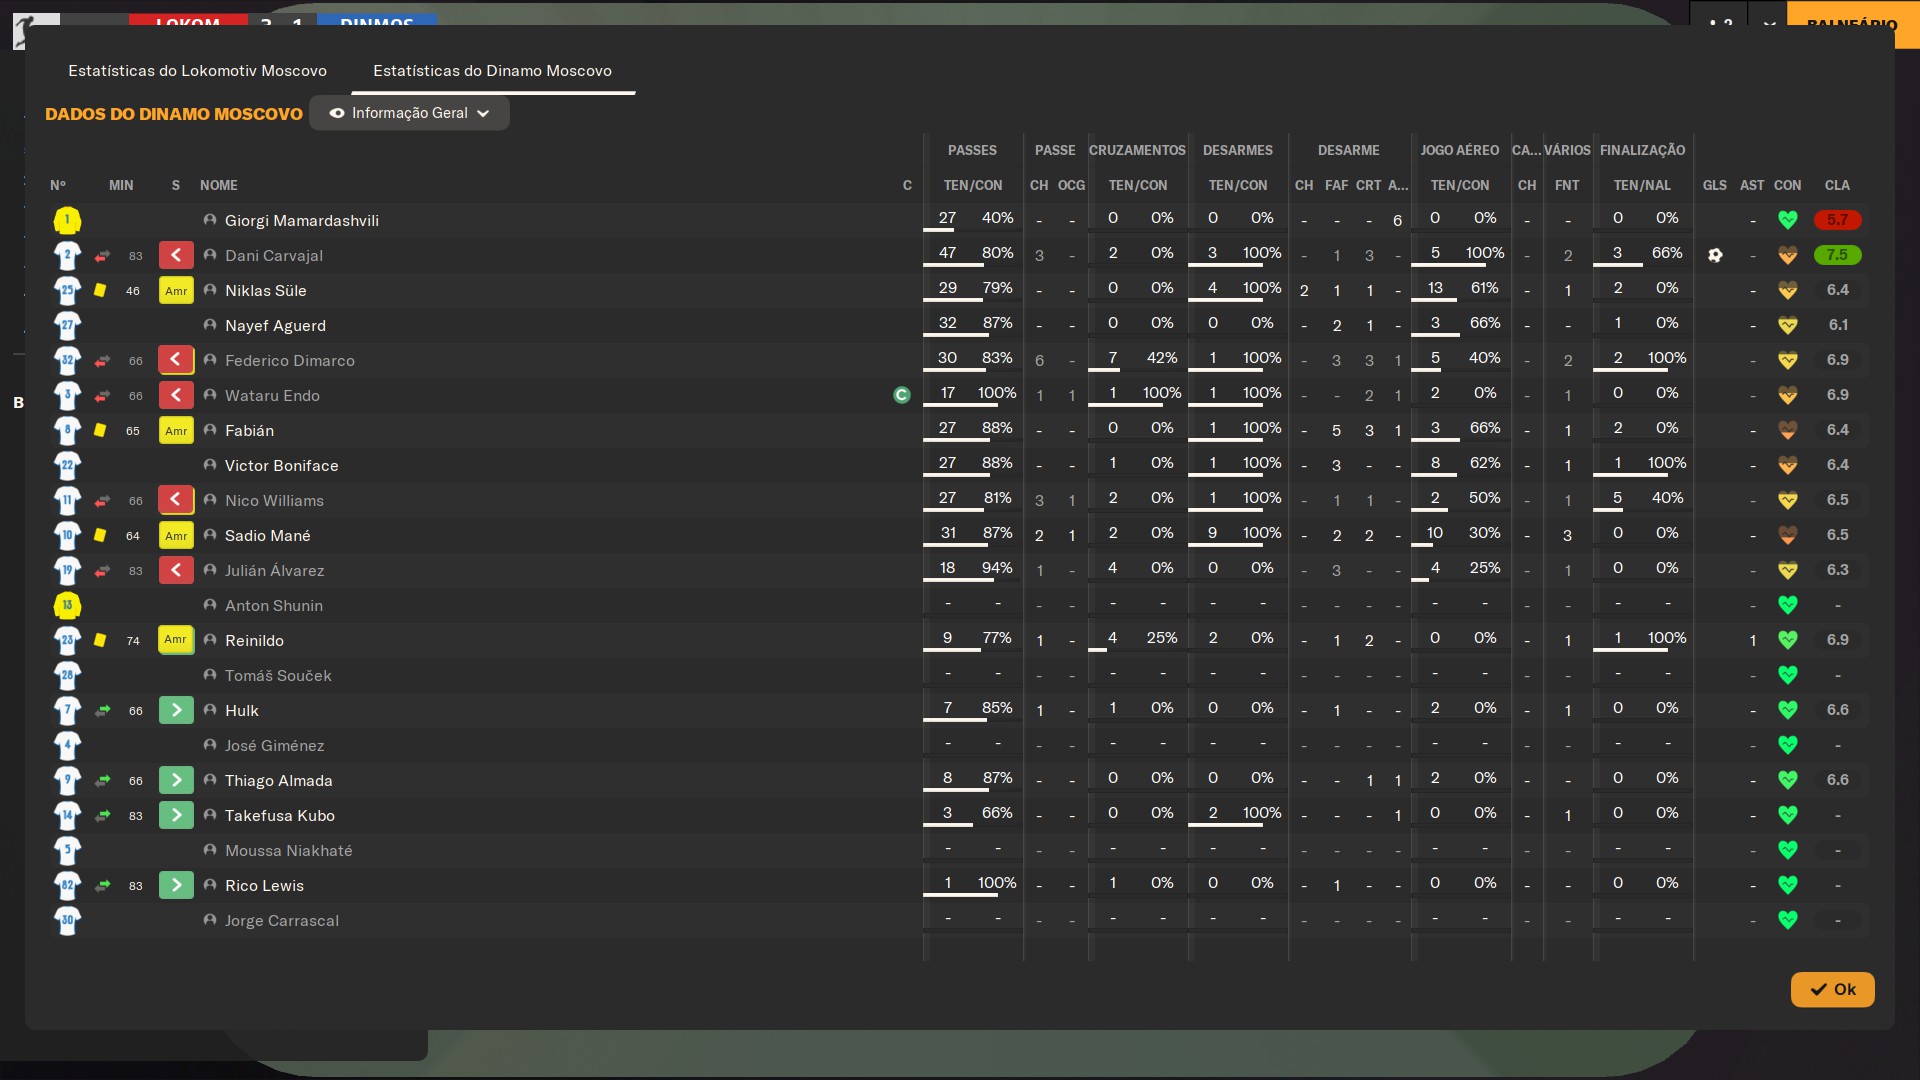Click Wataru Endo's swap arrows substitution icon
Viewport: 1920px width, 1080px height.
pyautogui.click(x=102, y=396)
